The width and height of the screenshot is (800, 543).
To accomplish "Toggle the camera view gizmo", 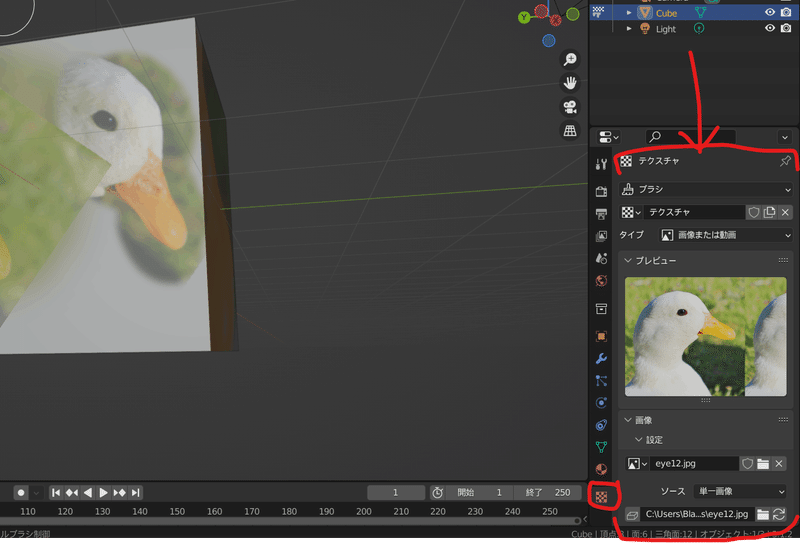I will [x=570, y=107].
